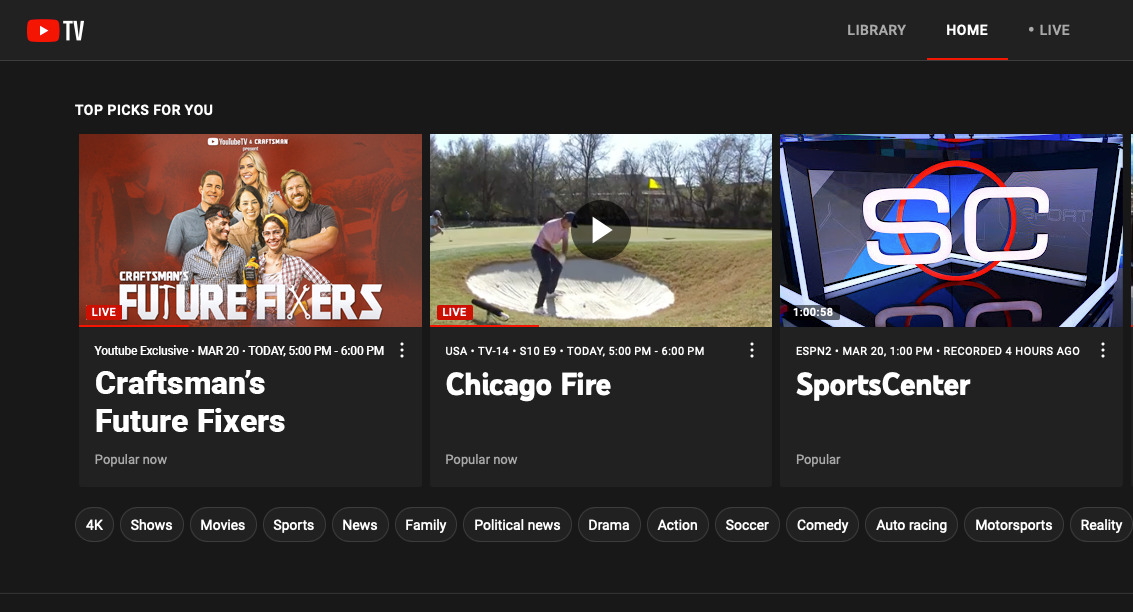Image resolution: width=1133 pixels, height=612 pixels.
Task: Click the SportsCenter title
Action: pos(883,385)
